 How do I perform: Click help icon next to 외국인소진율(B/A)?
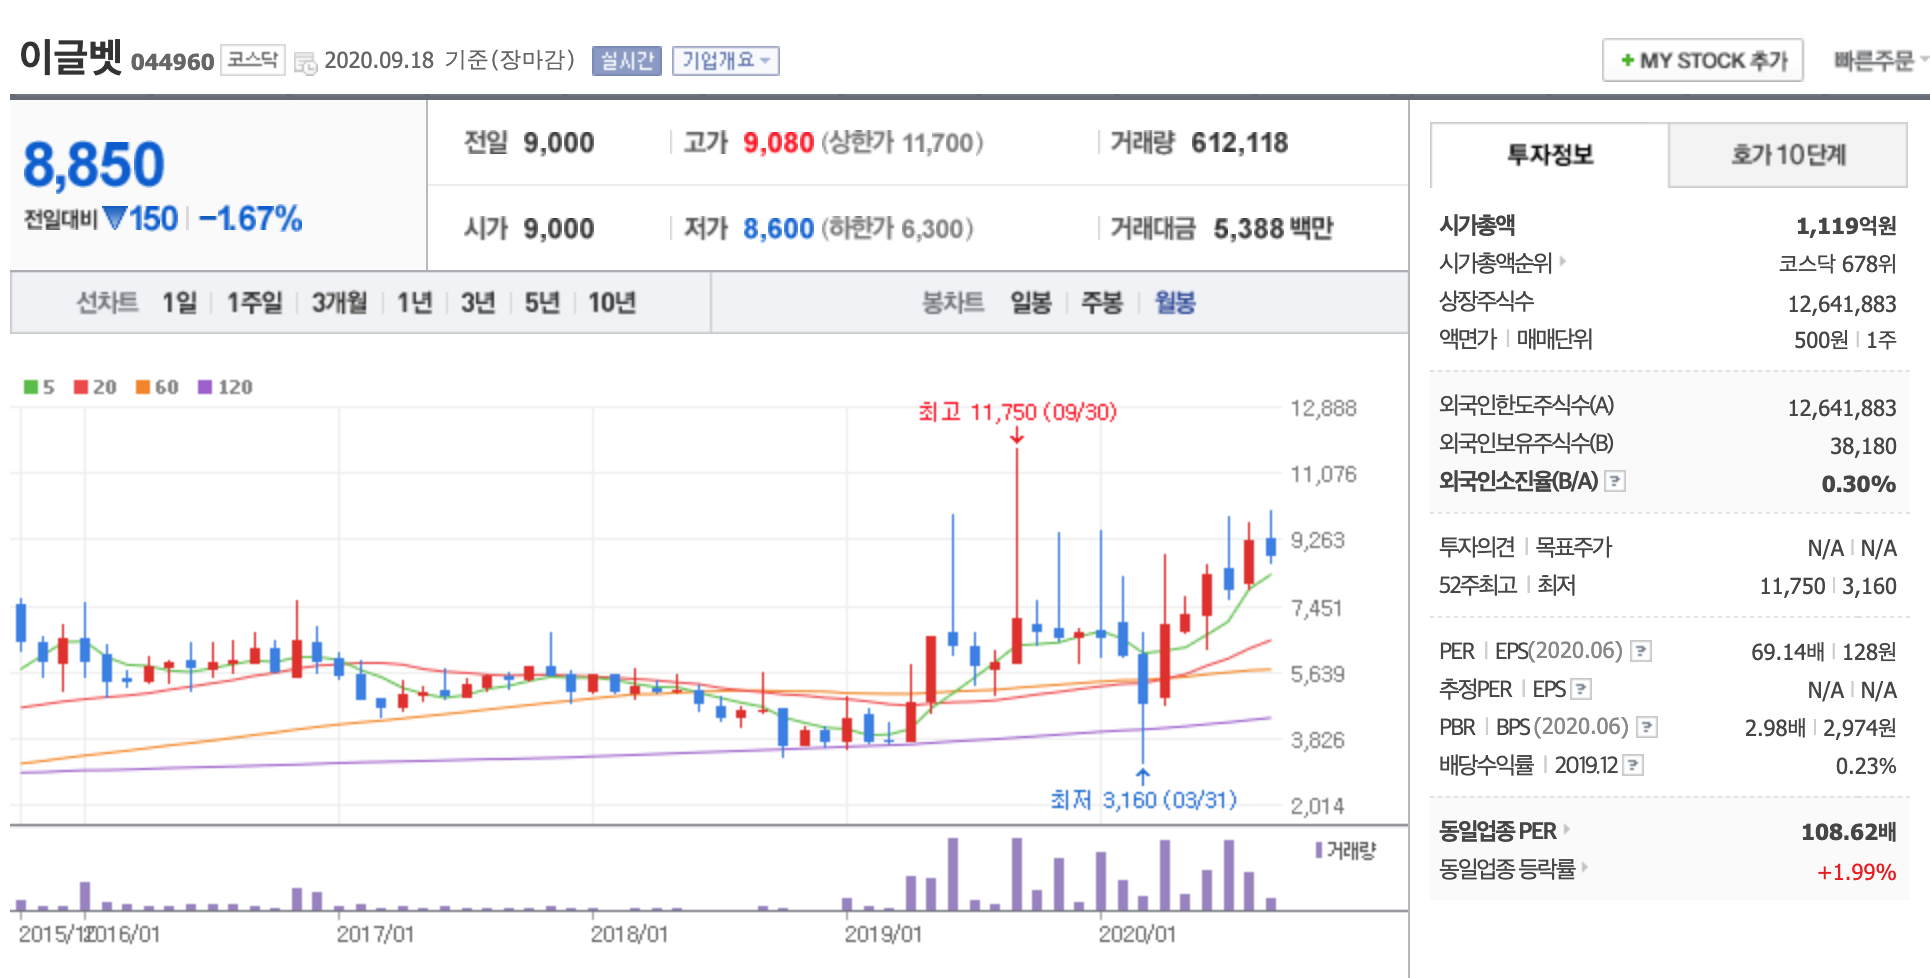tap(1615, 481)
